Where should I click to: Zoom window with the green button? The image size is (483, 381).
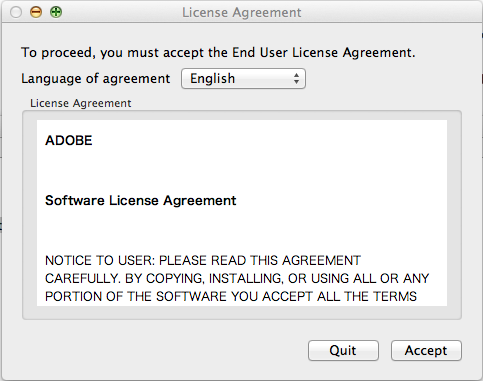pyautogui.click(x=56, y=12)
